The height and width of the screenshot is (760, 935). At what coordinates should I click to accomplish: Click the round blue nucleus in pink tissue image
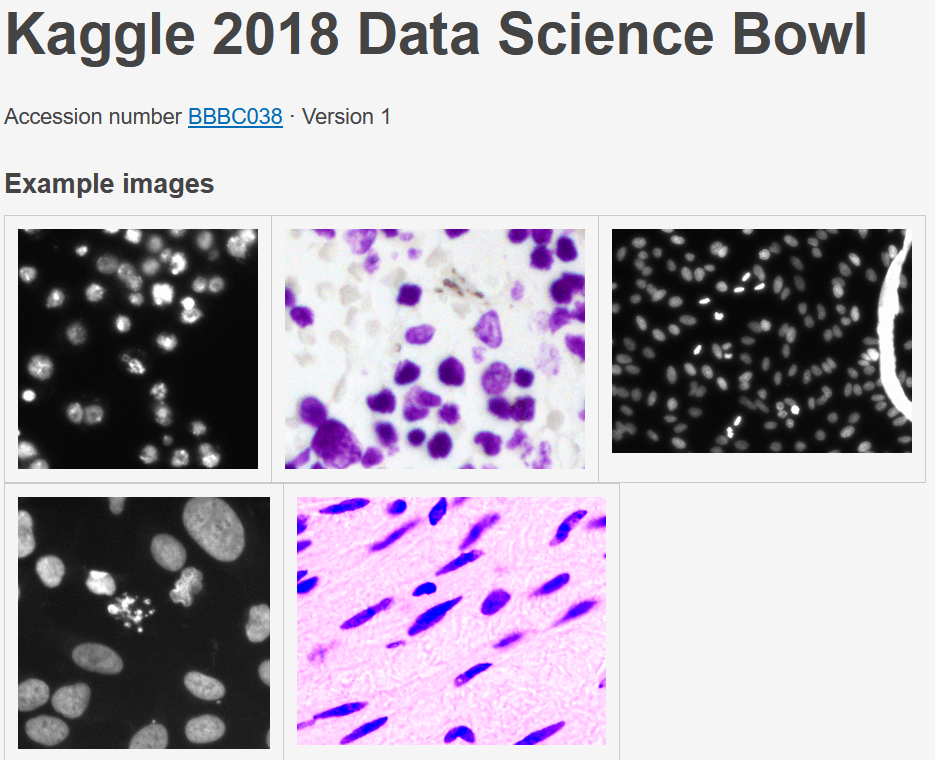point(494,601)
